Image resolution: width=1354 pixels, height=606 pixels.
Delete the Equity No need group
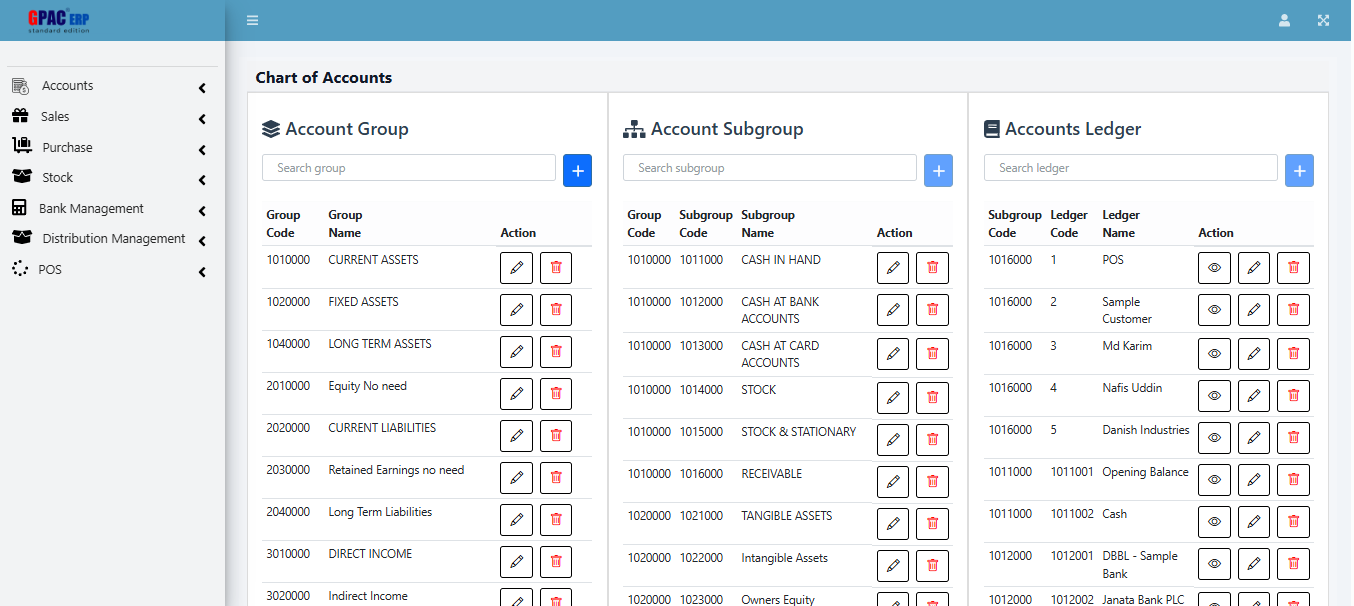point(556,394)
